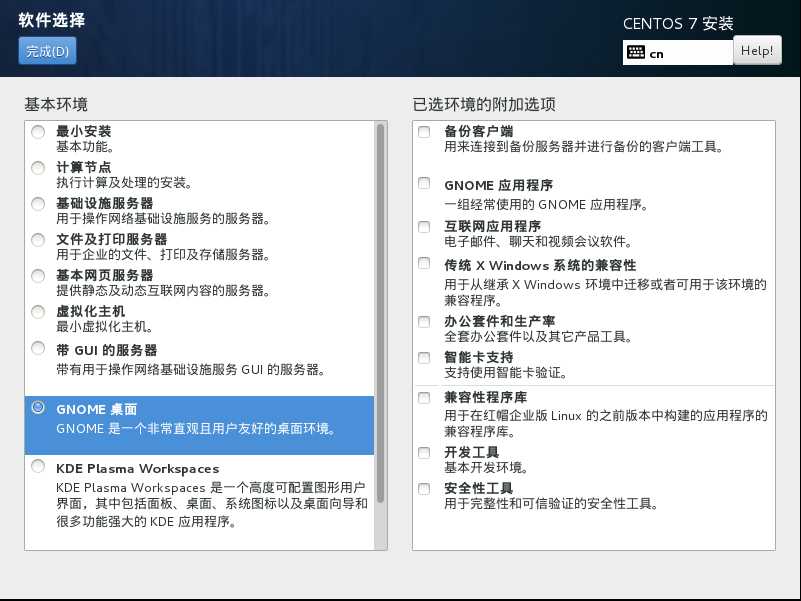Check the 智能卡支持 checkbox

tap(424, 358)
